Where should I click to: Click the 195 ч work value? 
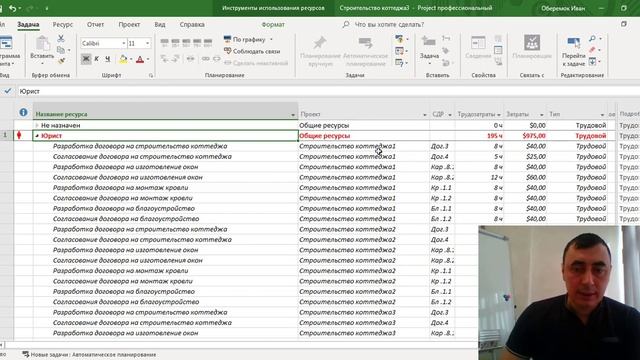coord(494,136)
